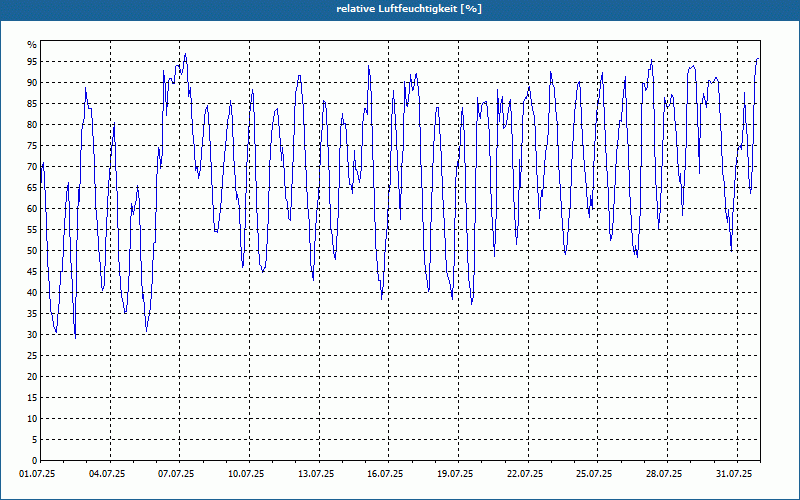Screen dimensions: 800x500
Task: Click the 5 y-axis value
Action: (34, 440)
